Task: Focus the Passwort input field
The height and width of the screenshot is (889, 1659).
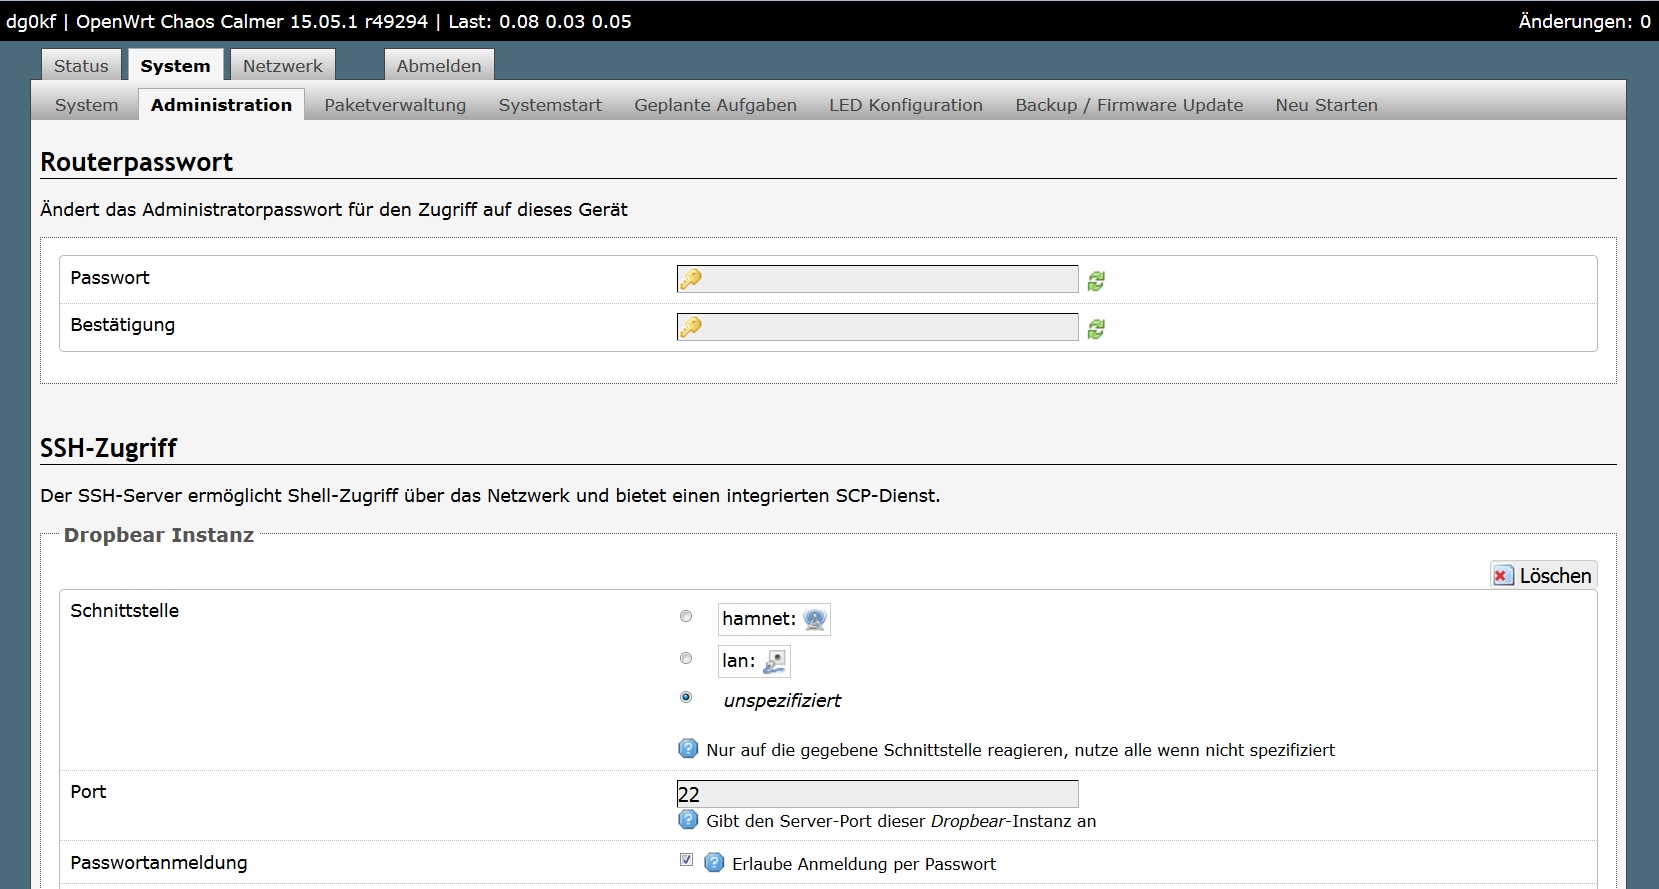Action: pyautogui.click(x=877, y=279)
